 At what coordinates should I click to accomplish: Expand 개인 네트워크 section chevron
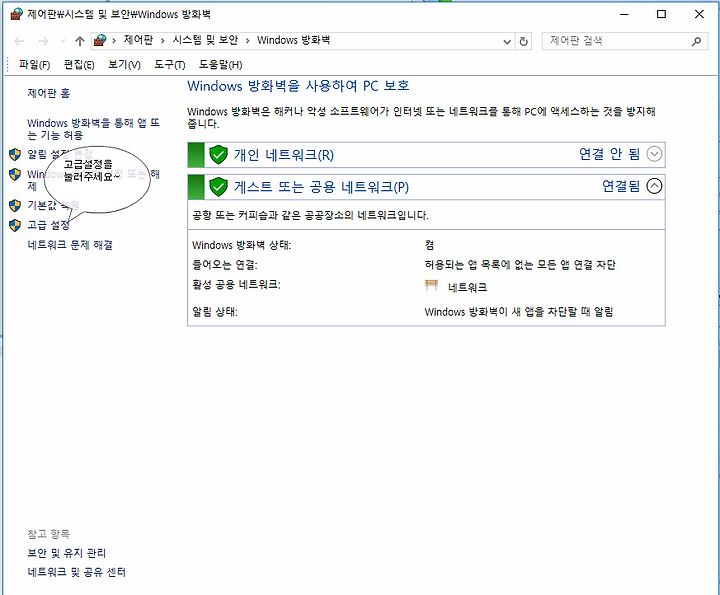pyautogui.click(x=654, y=154)
